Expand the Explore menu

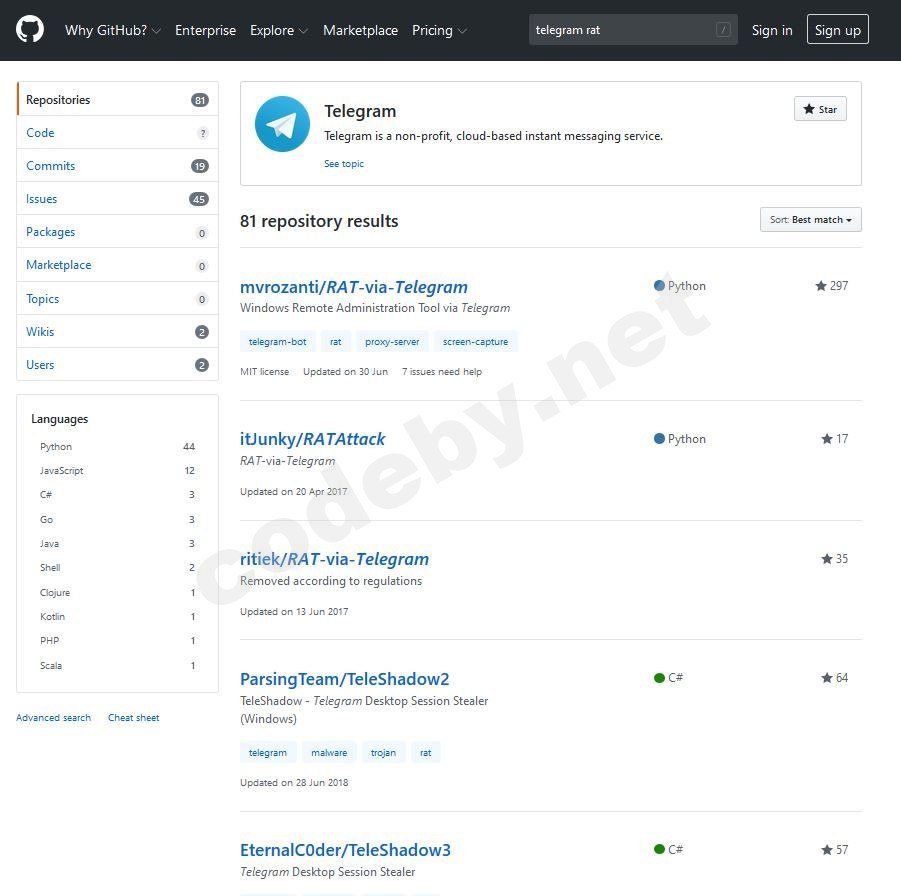279,30
